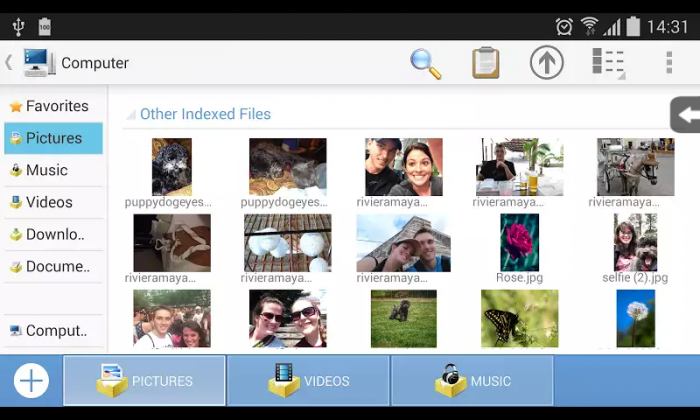The width and height of the screenshot is (700, 420).
Task: Tap the magnifying glass search icon
Action: click(426, 63)
